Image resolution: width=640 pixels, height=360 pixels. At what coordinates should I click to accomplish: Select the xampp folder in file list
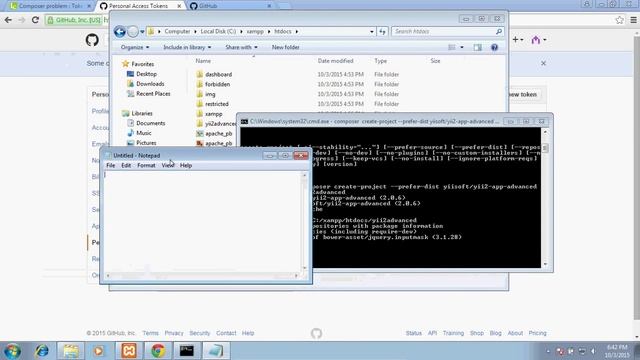(x=213, y=114)
